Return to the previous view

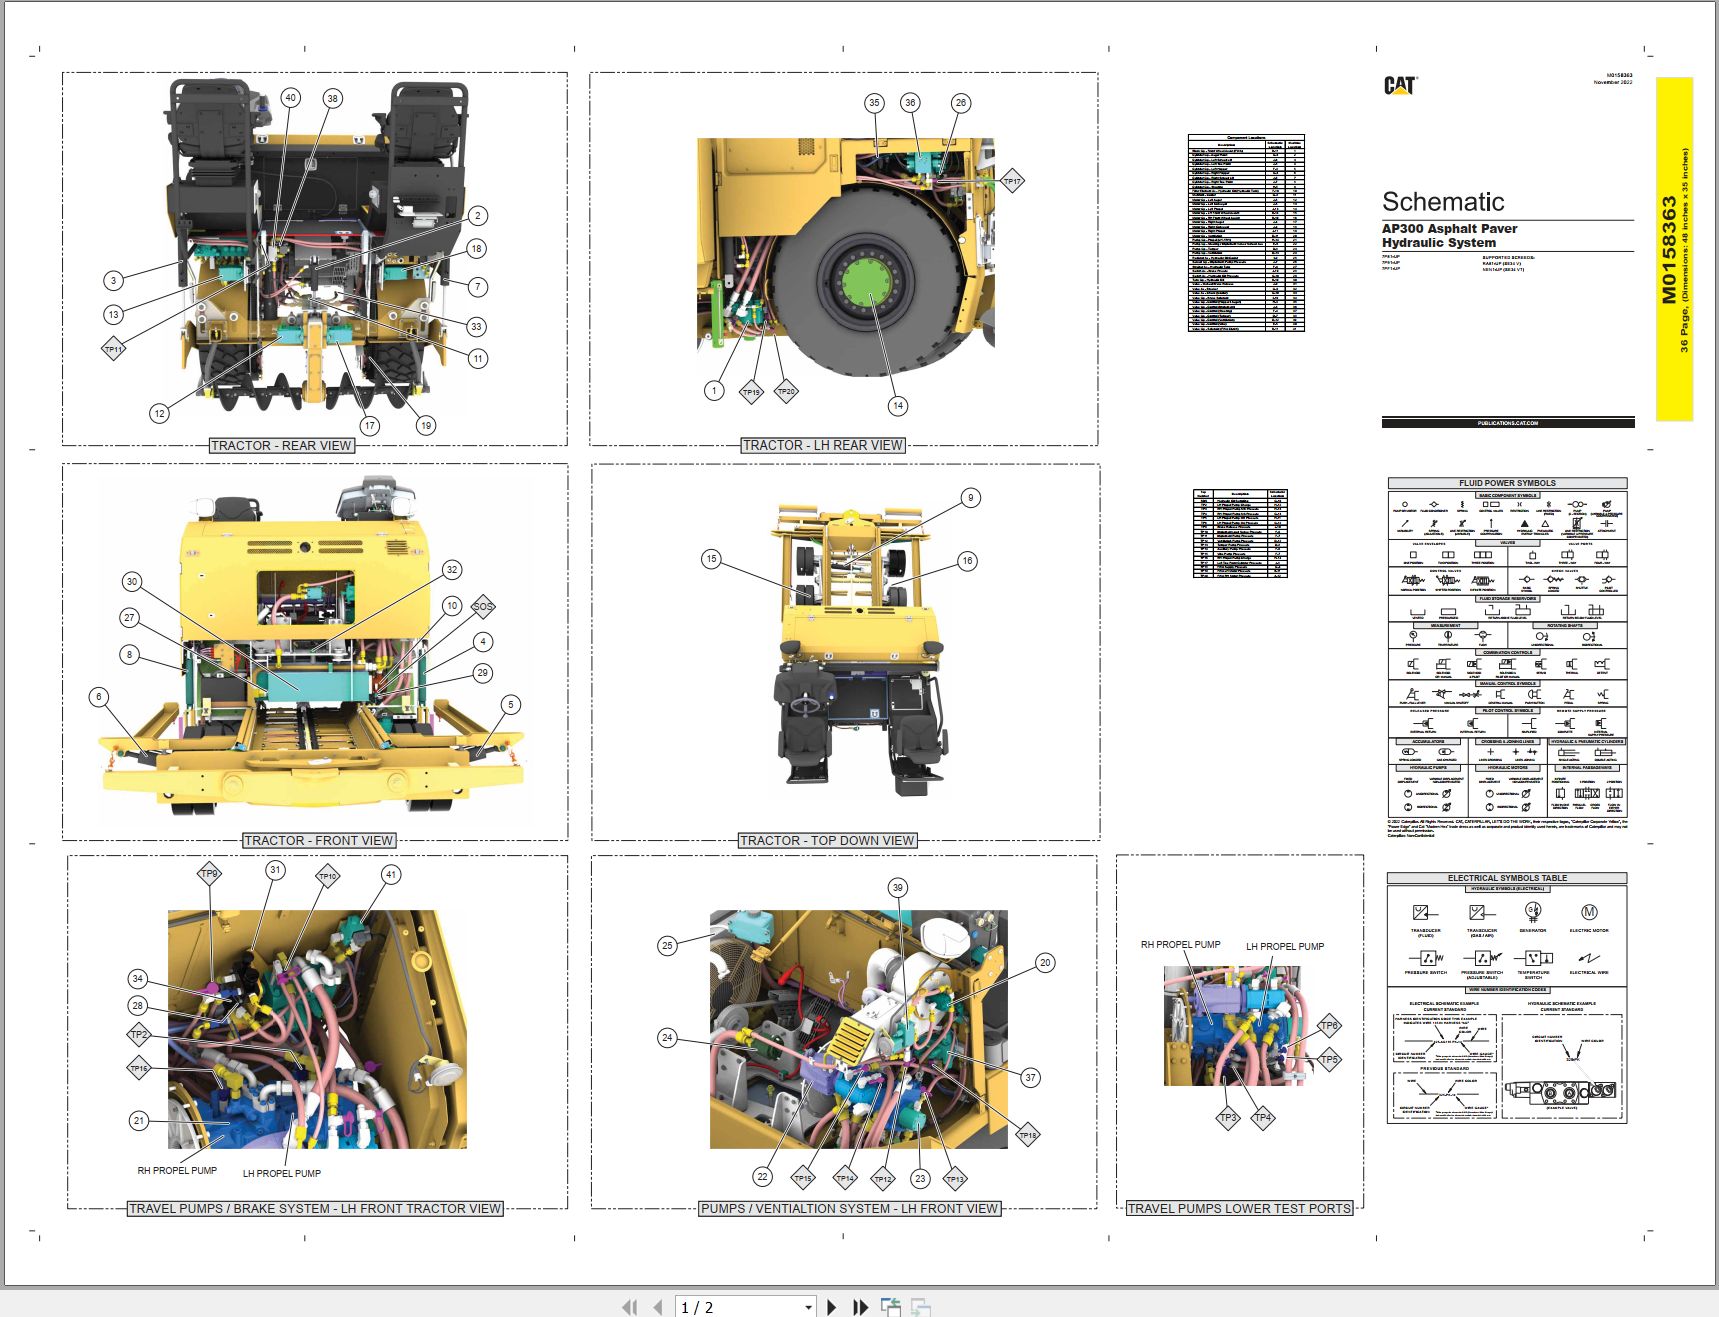(890, 1307)
